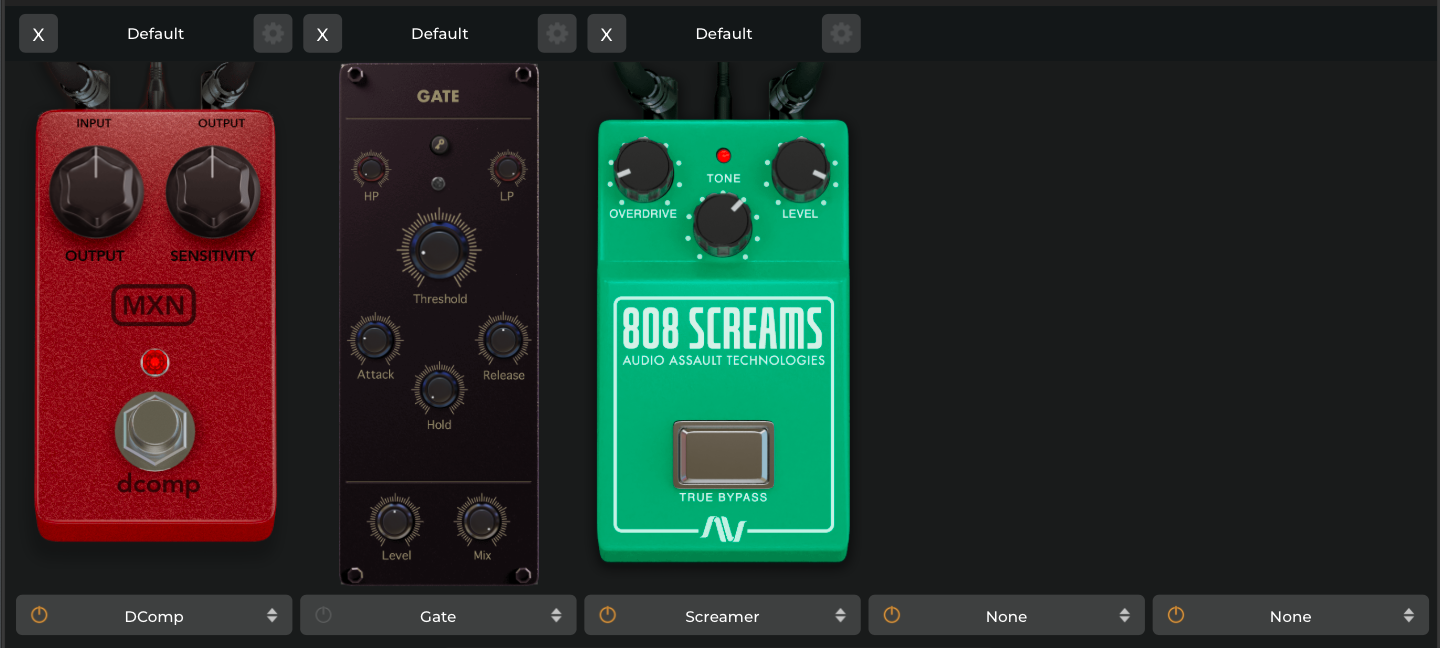Open settings gear for the Gate module
The image size is (1440, 648).
(557, 34)
